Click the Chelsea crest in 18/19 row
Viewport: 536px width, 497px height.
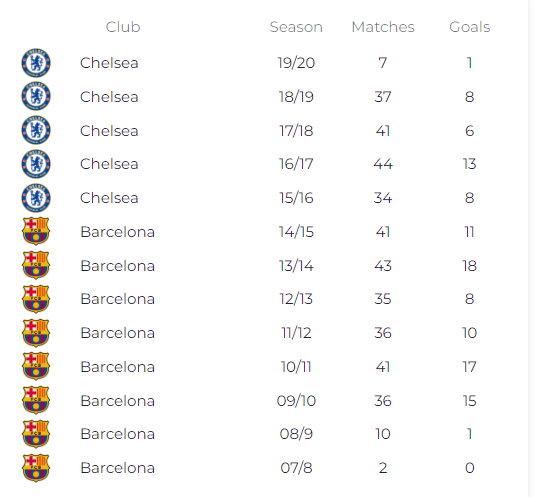tap(36, 96)
